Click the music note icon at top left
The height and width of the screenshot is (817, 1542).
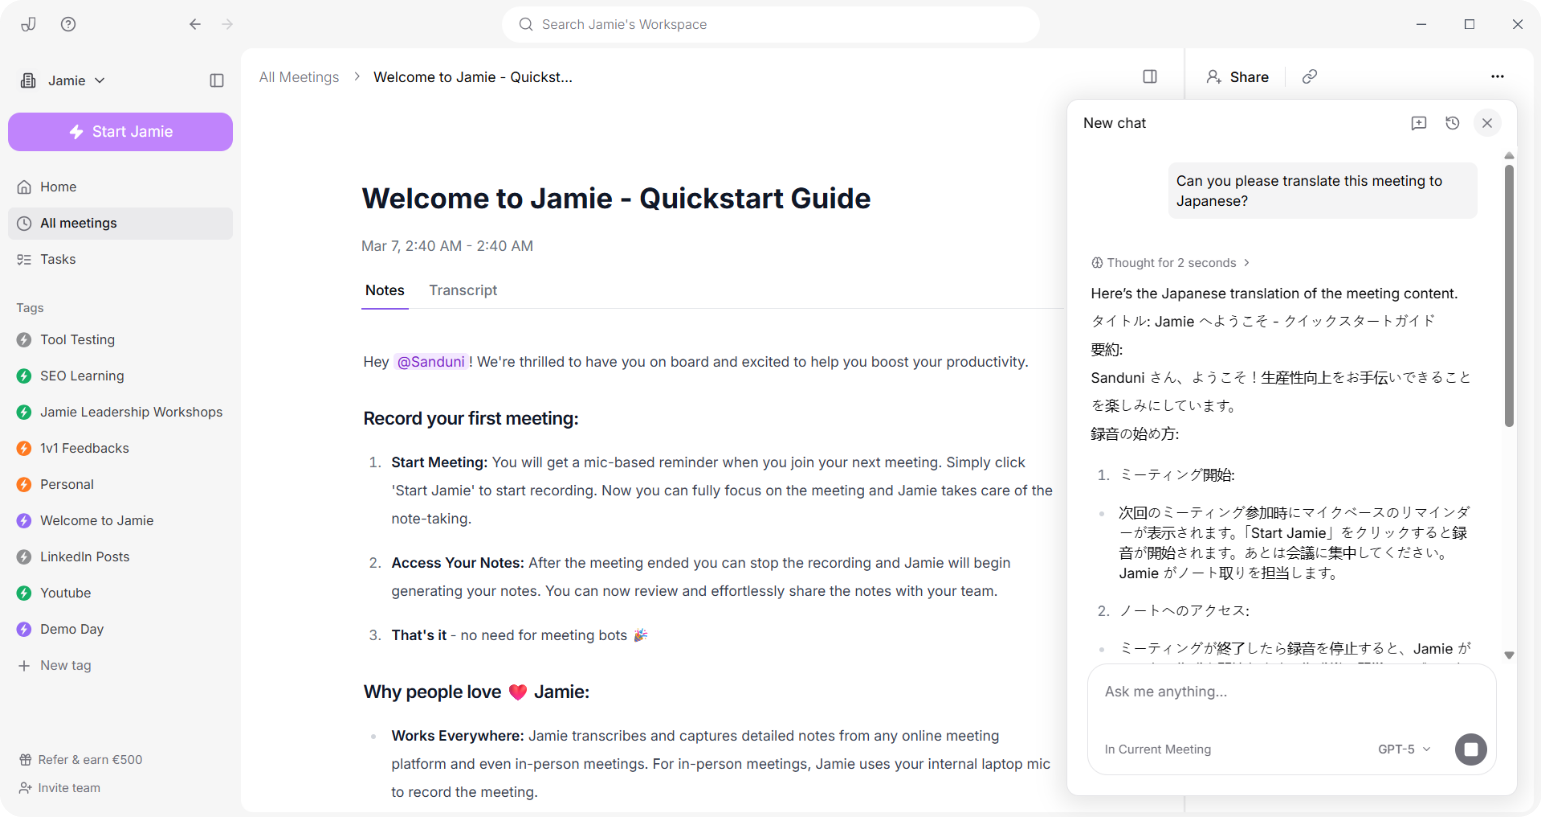(28, 24)
